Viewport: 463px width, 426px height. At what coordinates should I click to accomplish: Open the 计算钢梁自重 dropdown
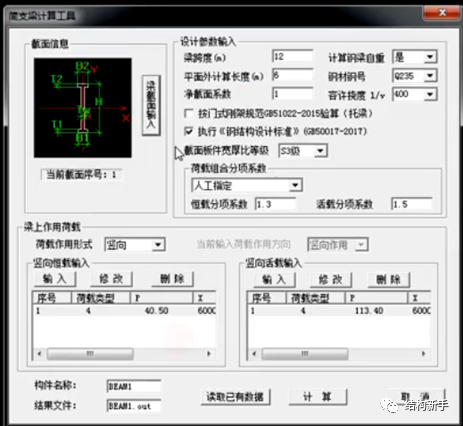pyautogui.click(x=430, y=57)
